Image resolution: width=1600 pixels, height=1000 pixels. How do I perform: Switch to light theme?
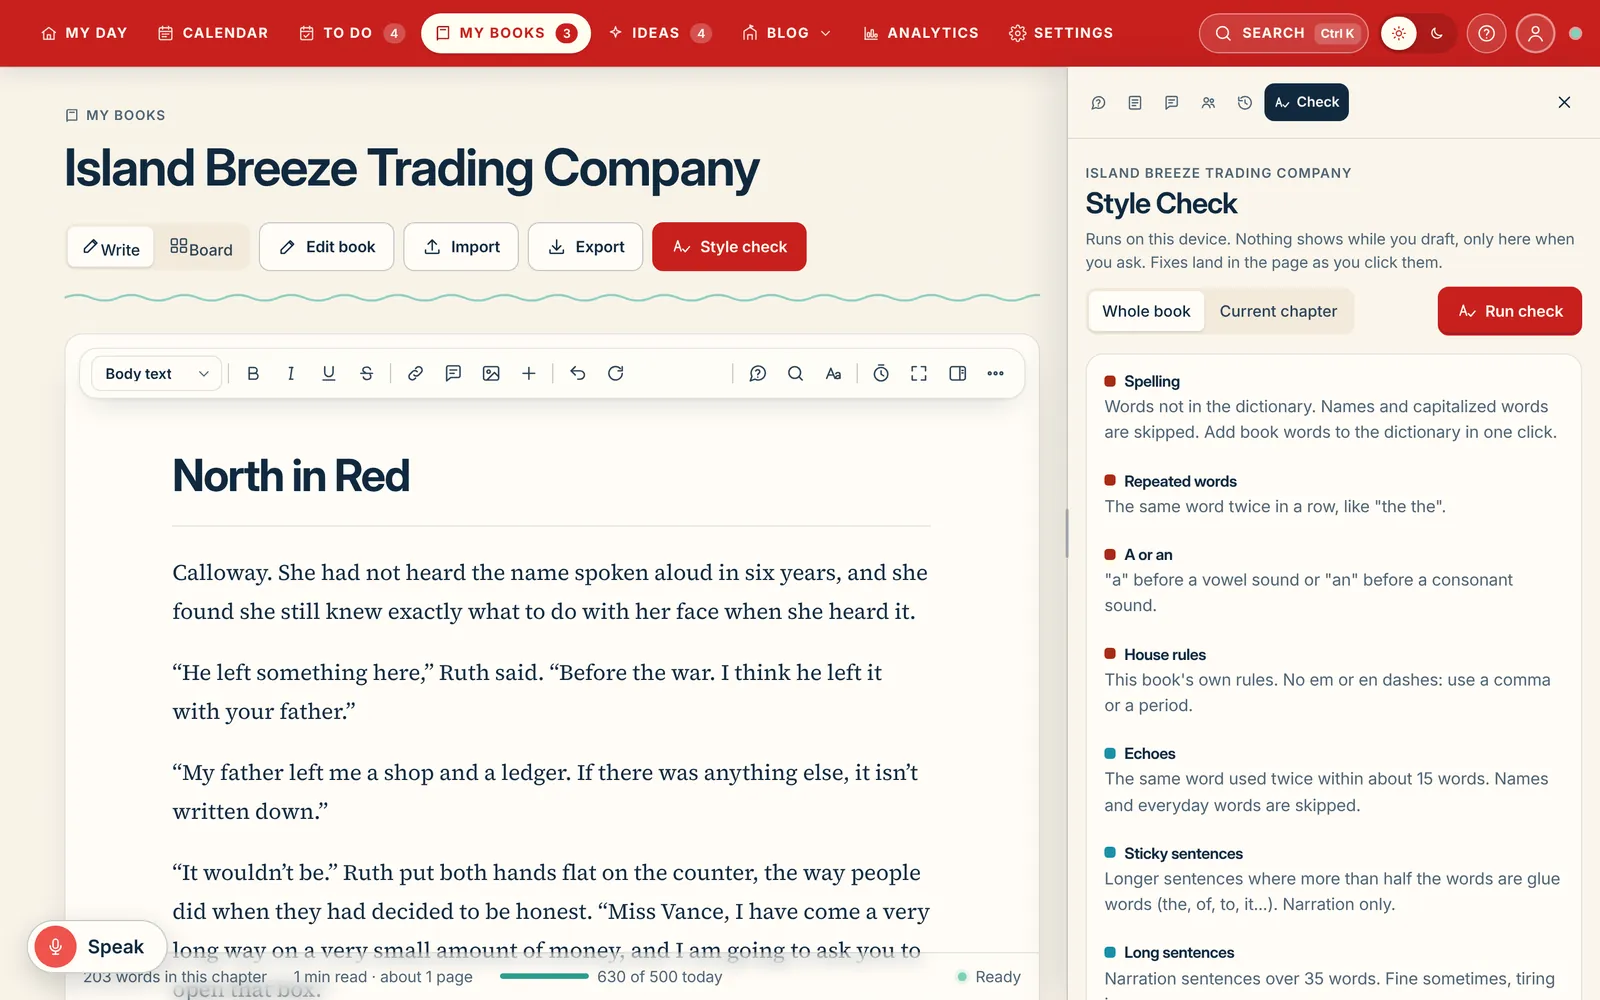tap(1399, 33)
